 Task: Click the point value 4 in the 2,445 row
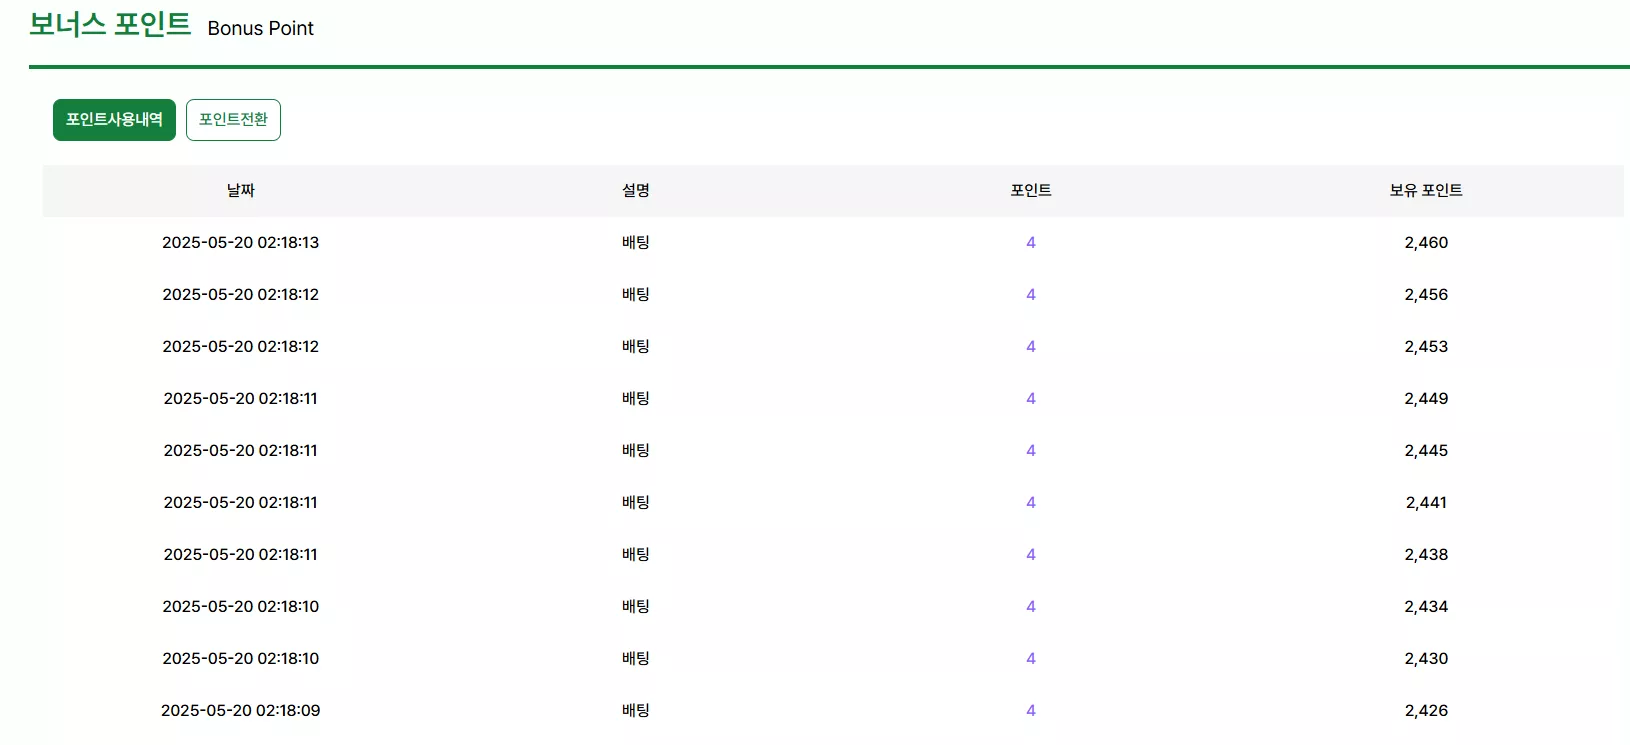[1031, 450]
